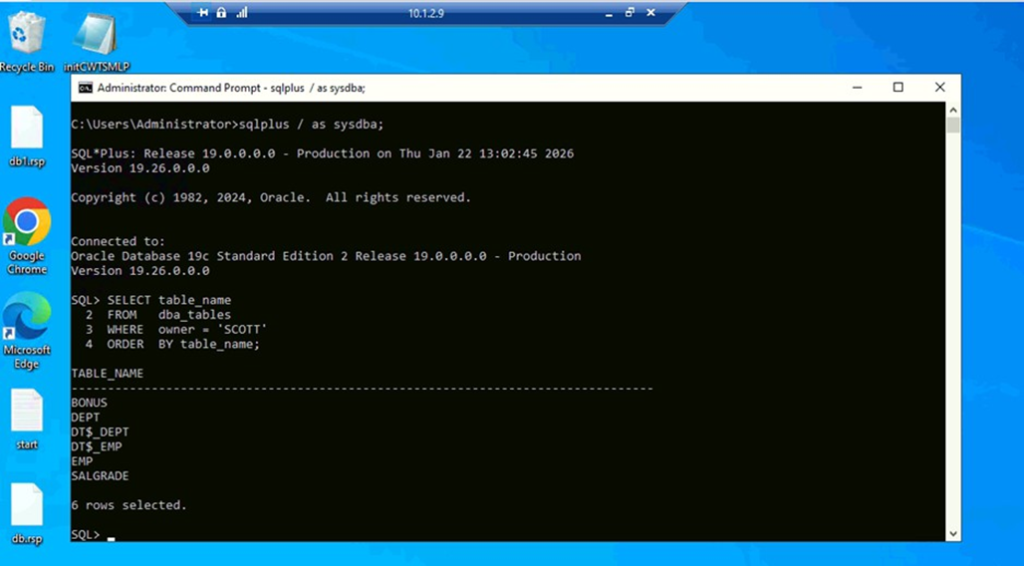
Task: Click the 'ORDER BY table_name;' line
Action: [184, 344]
